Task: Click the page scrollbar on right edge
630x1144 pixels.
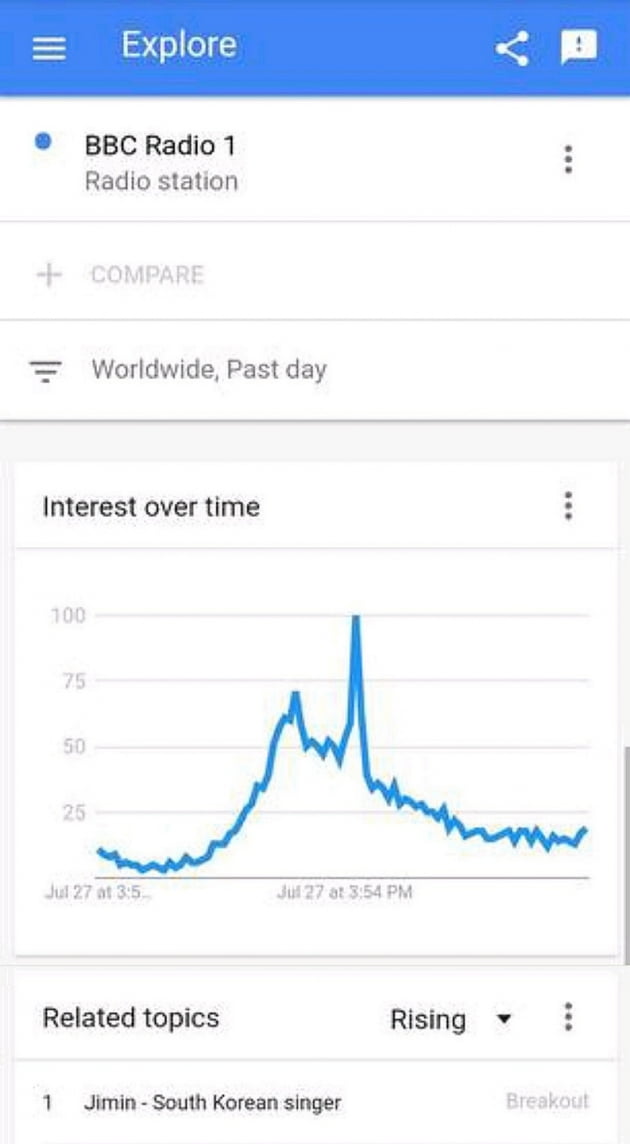Action: pyautogui.click(x=625, y=850)
